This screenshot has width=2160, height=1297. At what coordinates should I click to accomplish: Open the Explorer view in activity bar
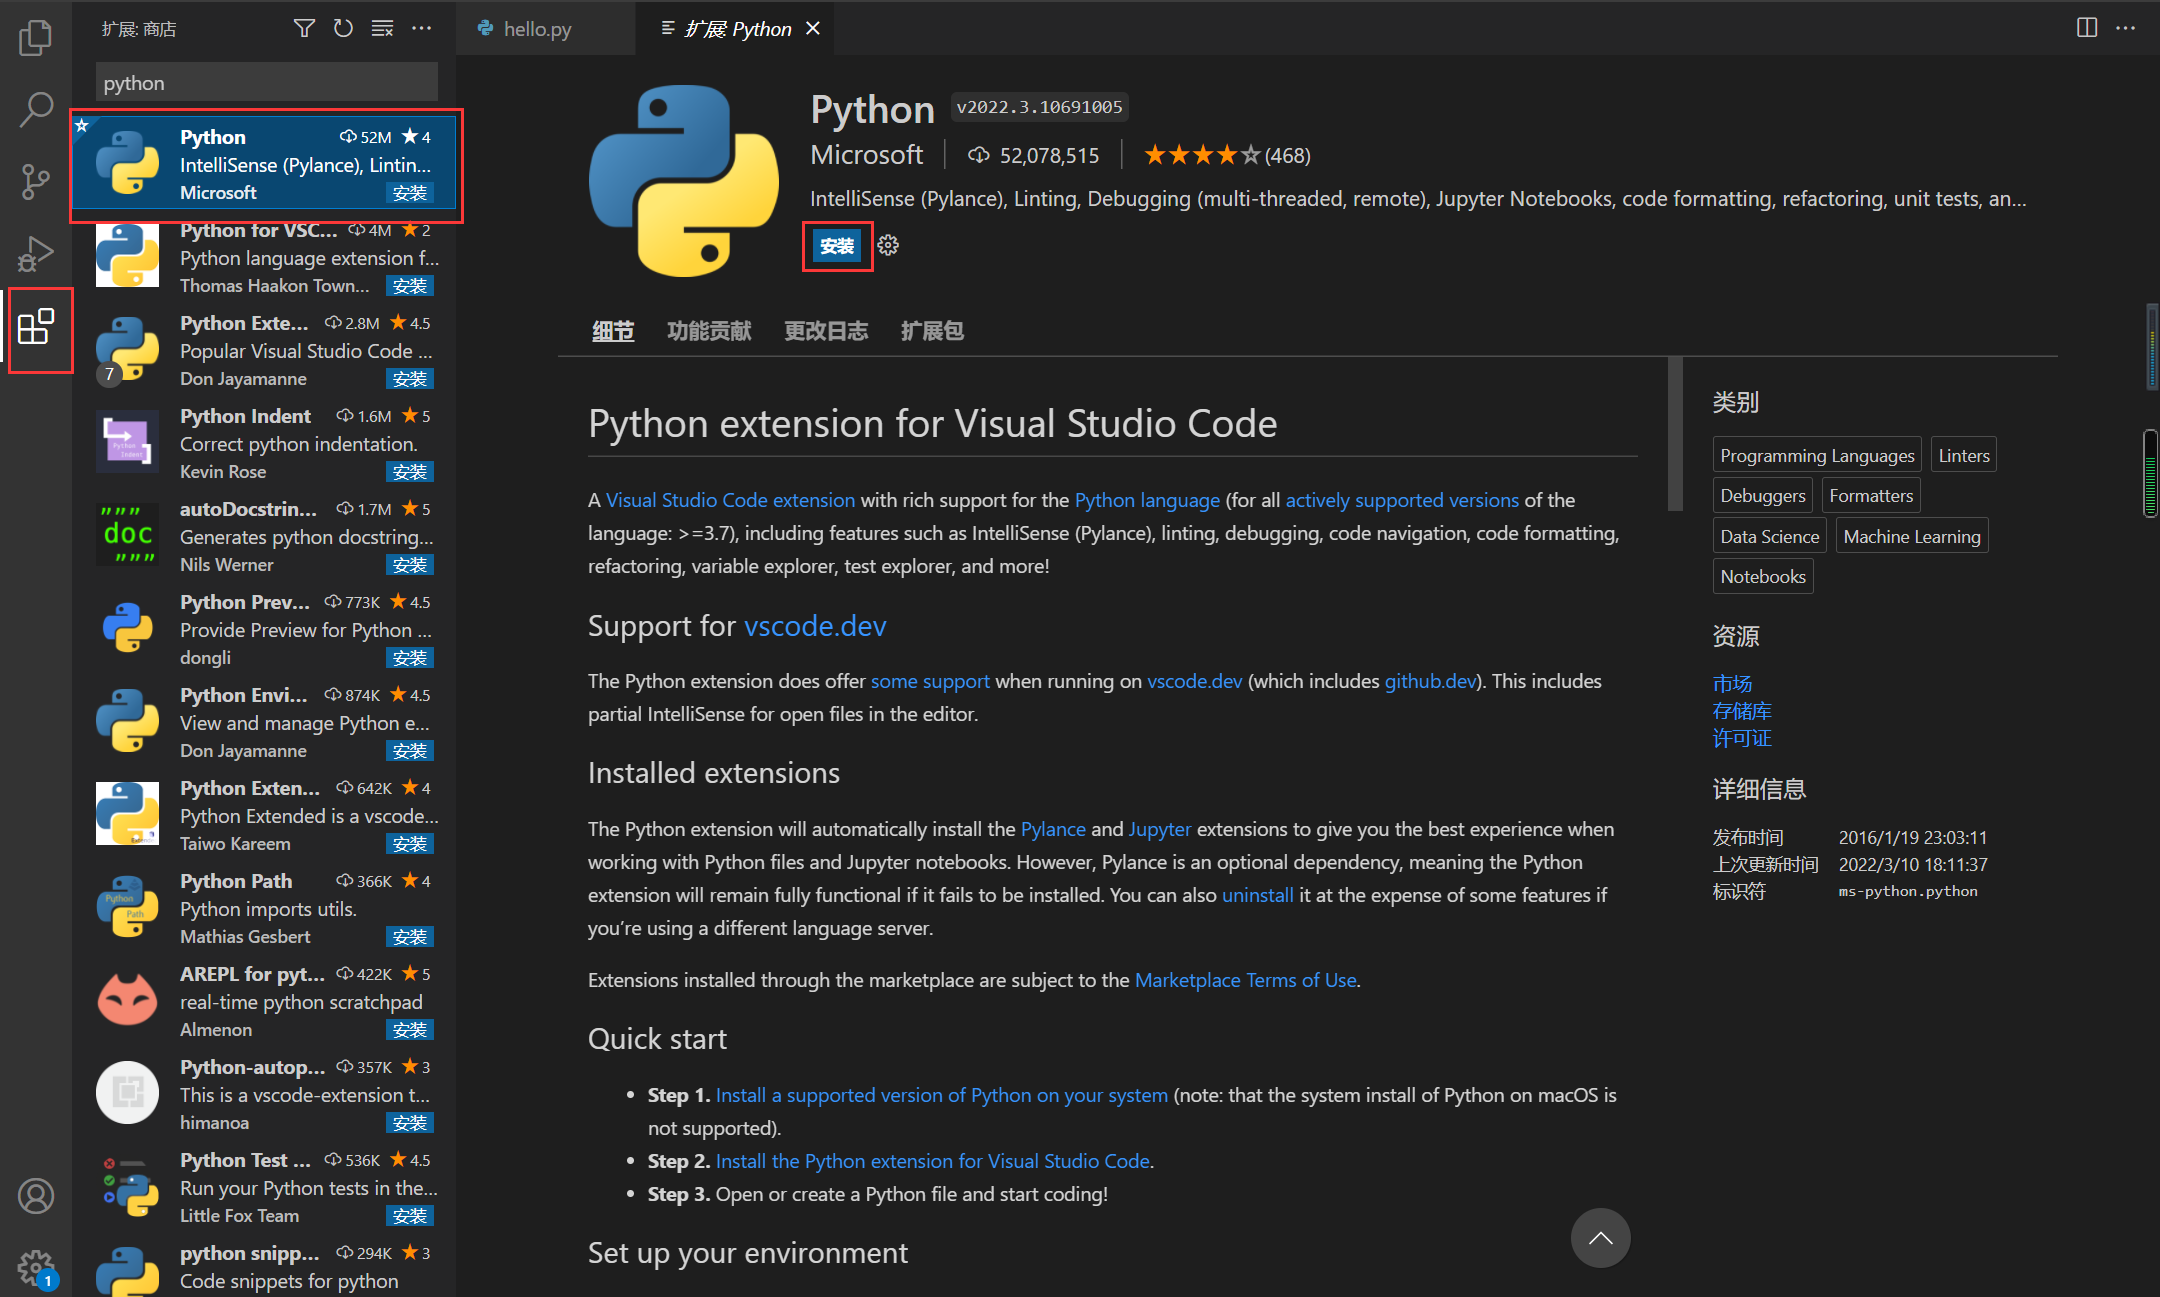coord(36,38)
